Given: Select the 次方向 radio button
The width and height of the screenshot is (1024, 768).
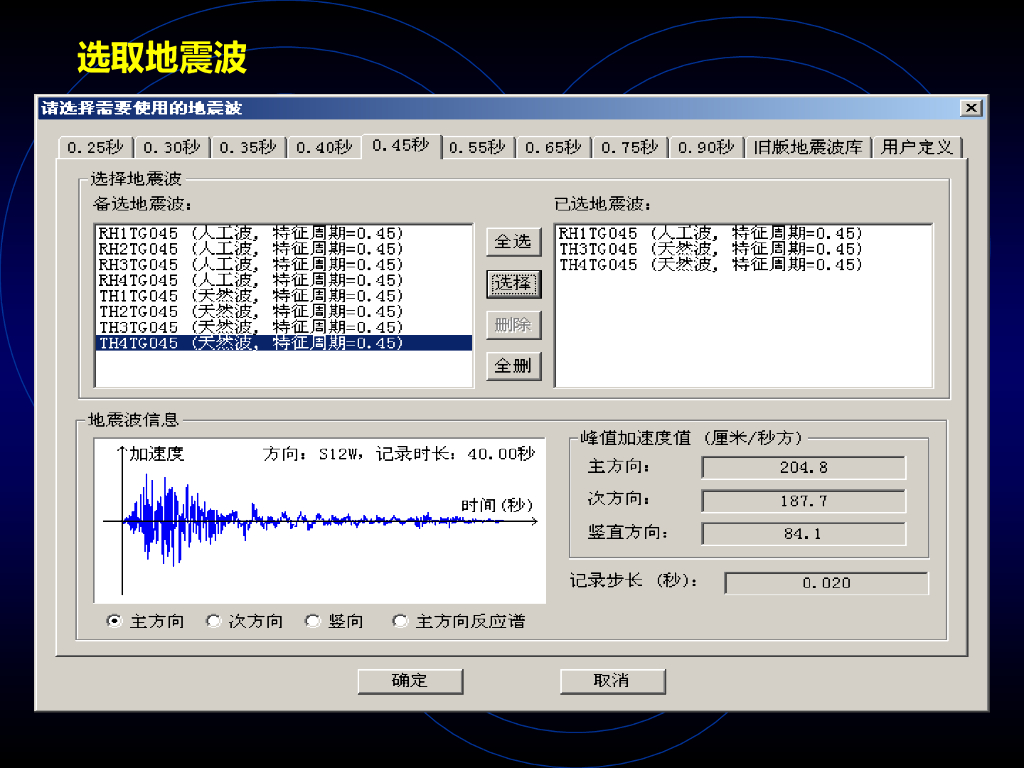Looking at the screenshot, I should coord(213,621).
